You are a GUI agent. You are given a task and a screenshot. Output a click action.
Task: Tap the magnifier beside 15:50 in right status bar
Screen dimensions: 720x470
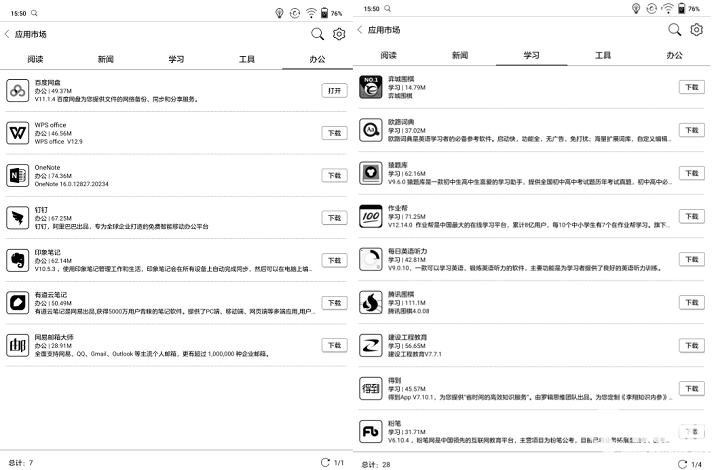pyautogui.click(x=388, y=8)
